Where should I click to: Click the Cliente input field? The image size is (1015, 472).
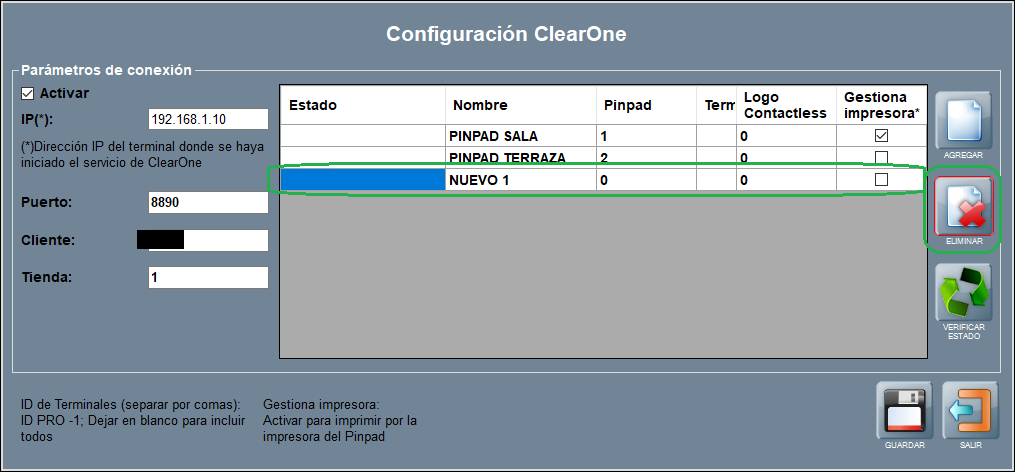tap(208, 240)
